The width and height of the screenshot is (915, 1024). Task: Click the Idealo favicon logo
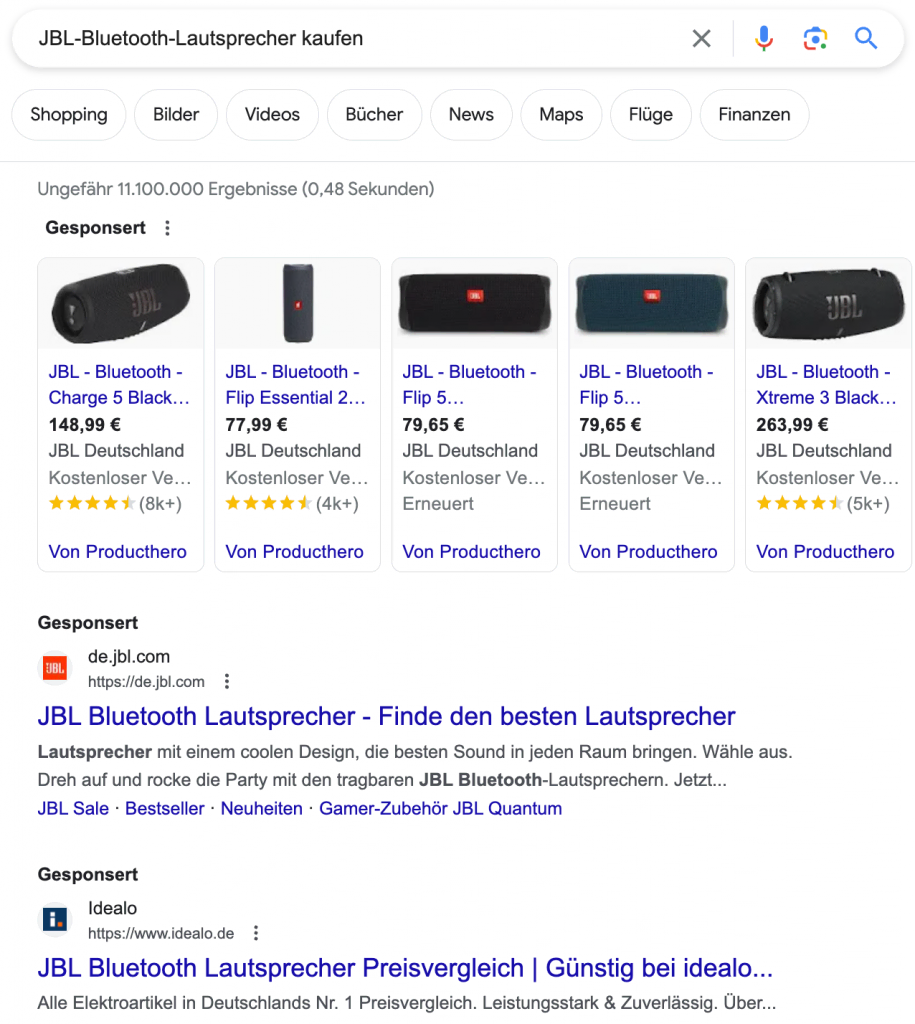tap(55, 920)
